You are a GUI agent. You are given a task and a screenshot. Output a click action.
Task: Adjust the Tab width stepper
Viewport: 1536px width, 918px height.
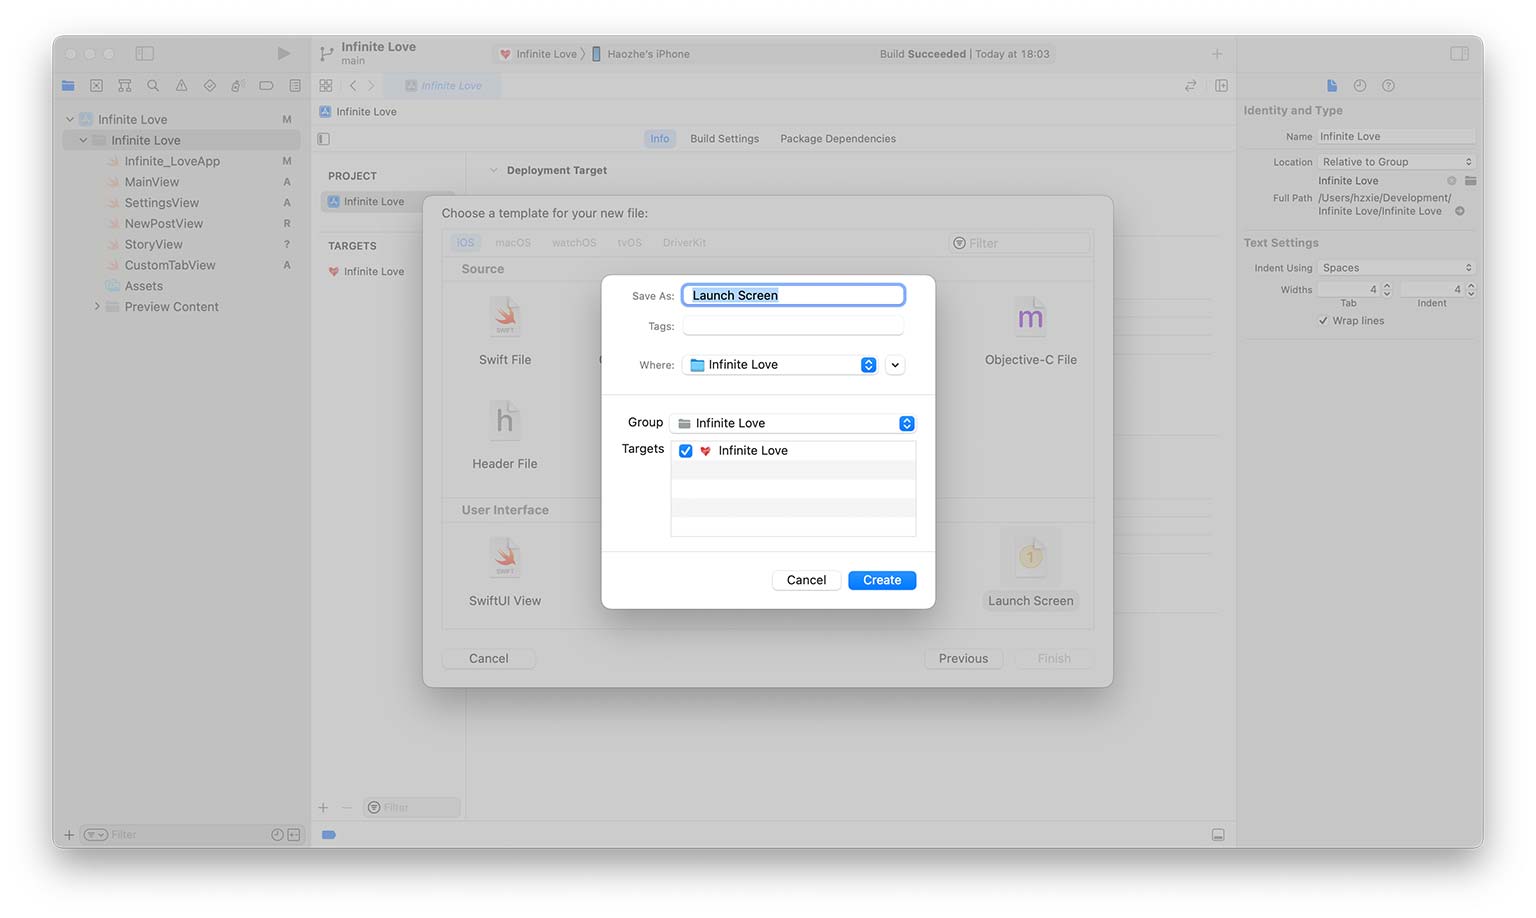click(x=1387, y=290)
